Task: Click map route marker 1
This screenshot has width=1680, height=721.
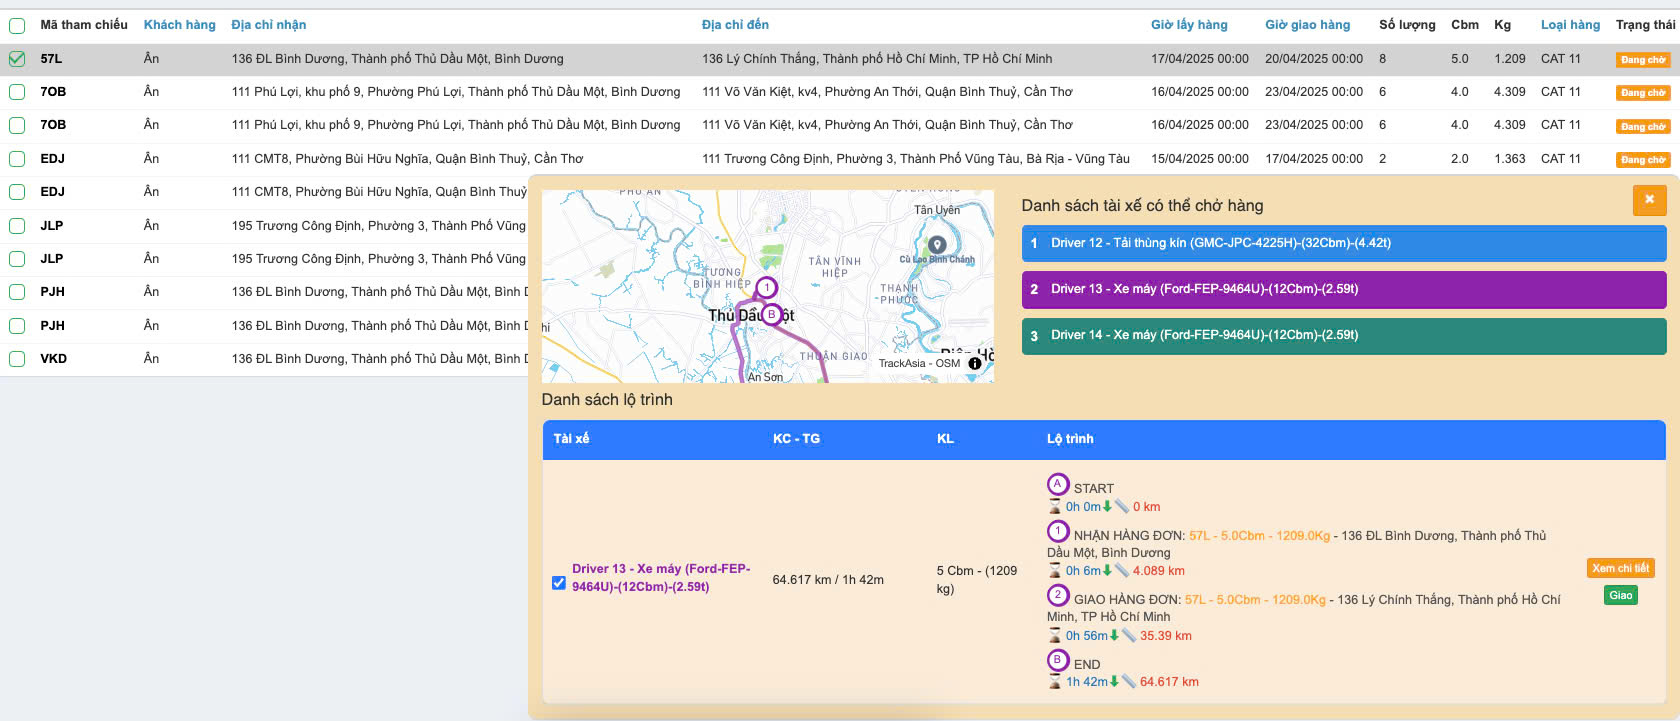Action: tap(766, 288)
